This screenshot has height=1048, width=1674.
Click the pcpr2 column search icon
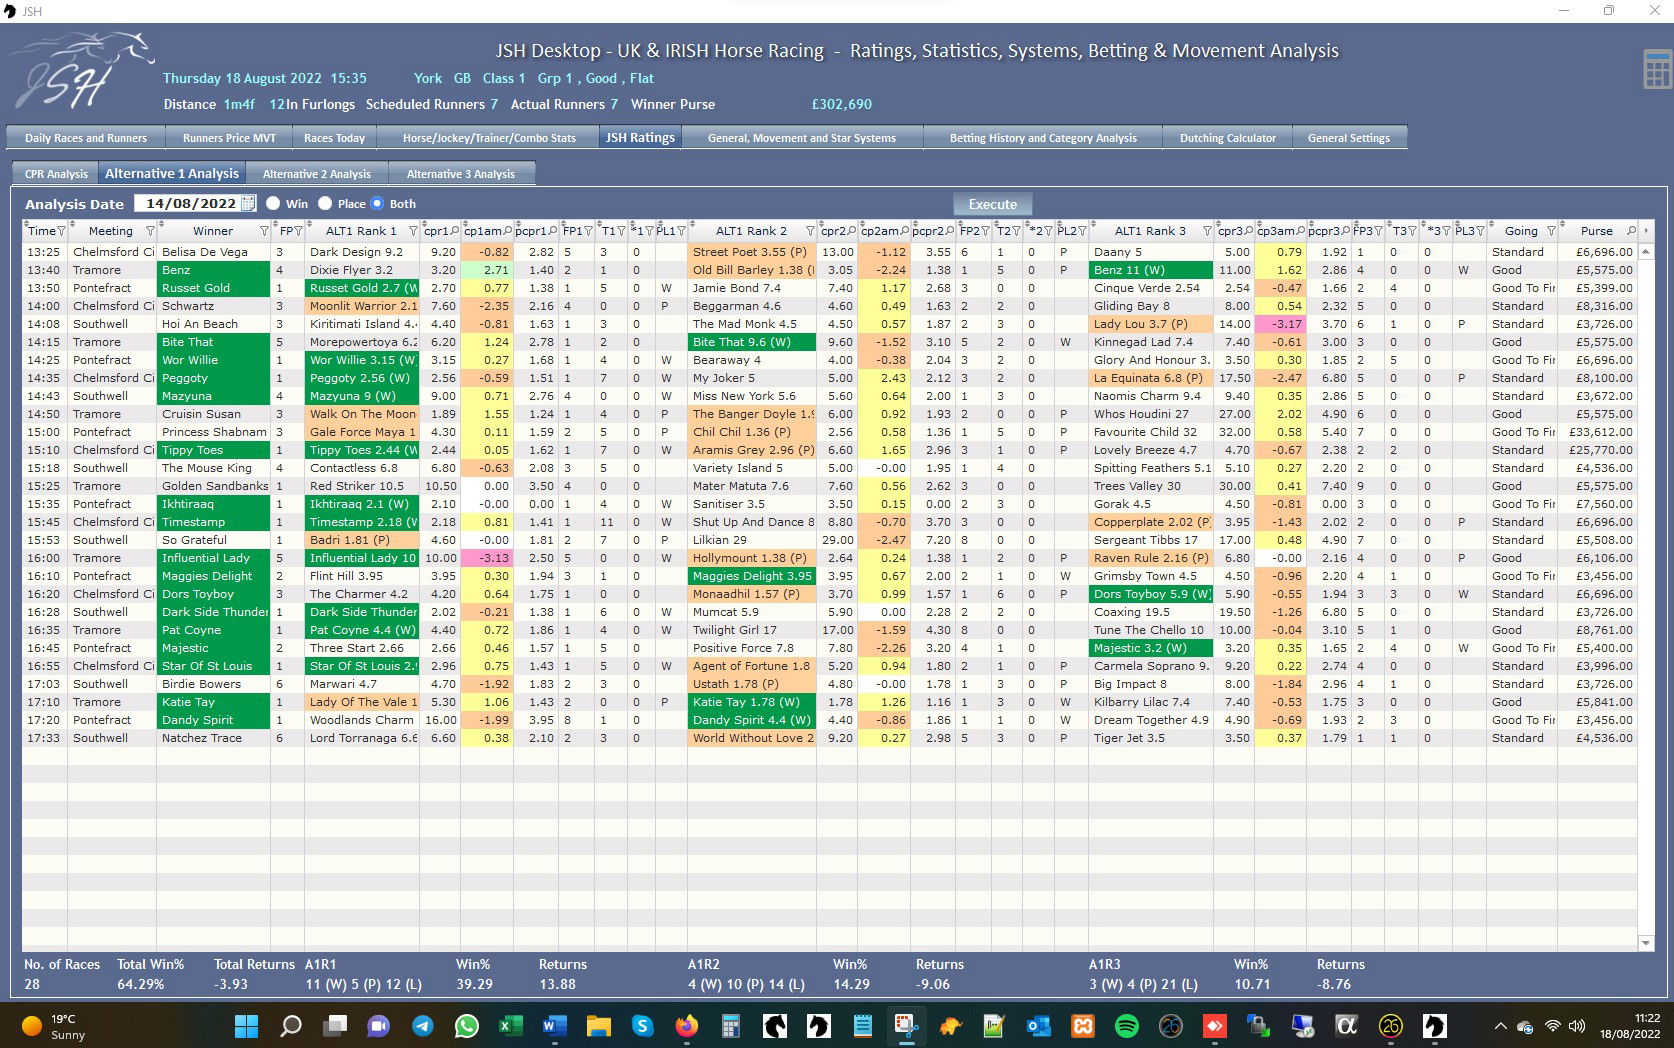click(950, 231)
